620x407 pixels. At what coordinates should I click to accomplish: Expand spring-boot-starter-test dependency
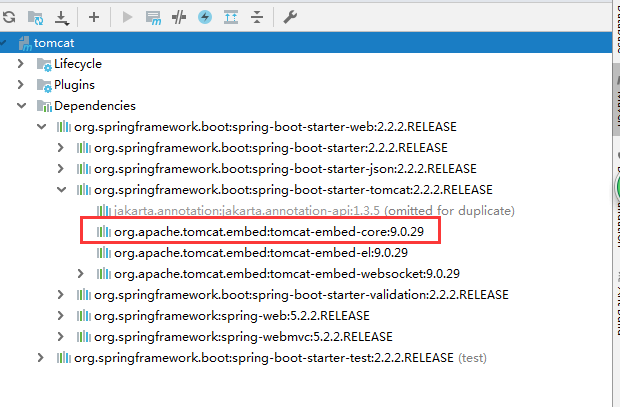40,358
